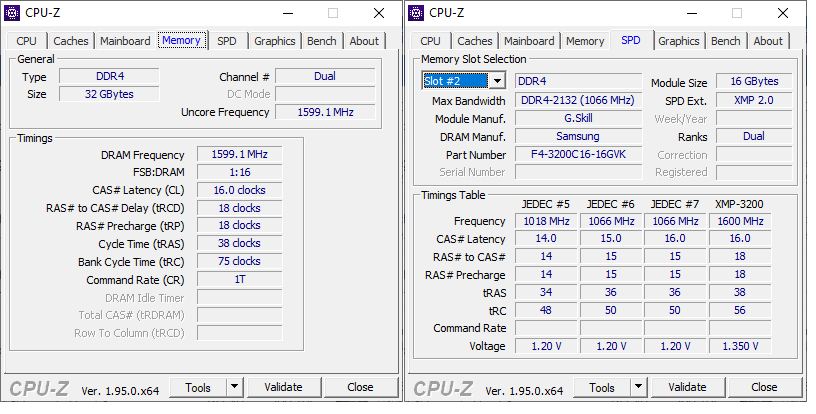
Task: Open Graphics tab in right window
Action: point(679,41)
